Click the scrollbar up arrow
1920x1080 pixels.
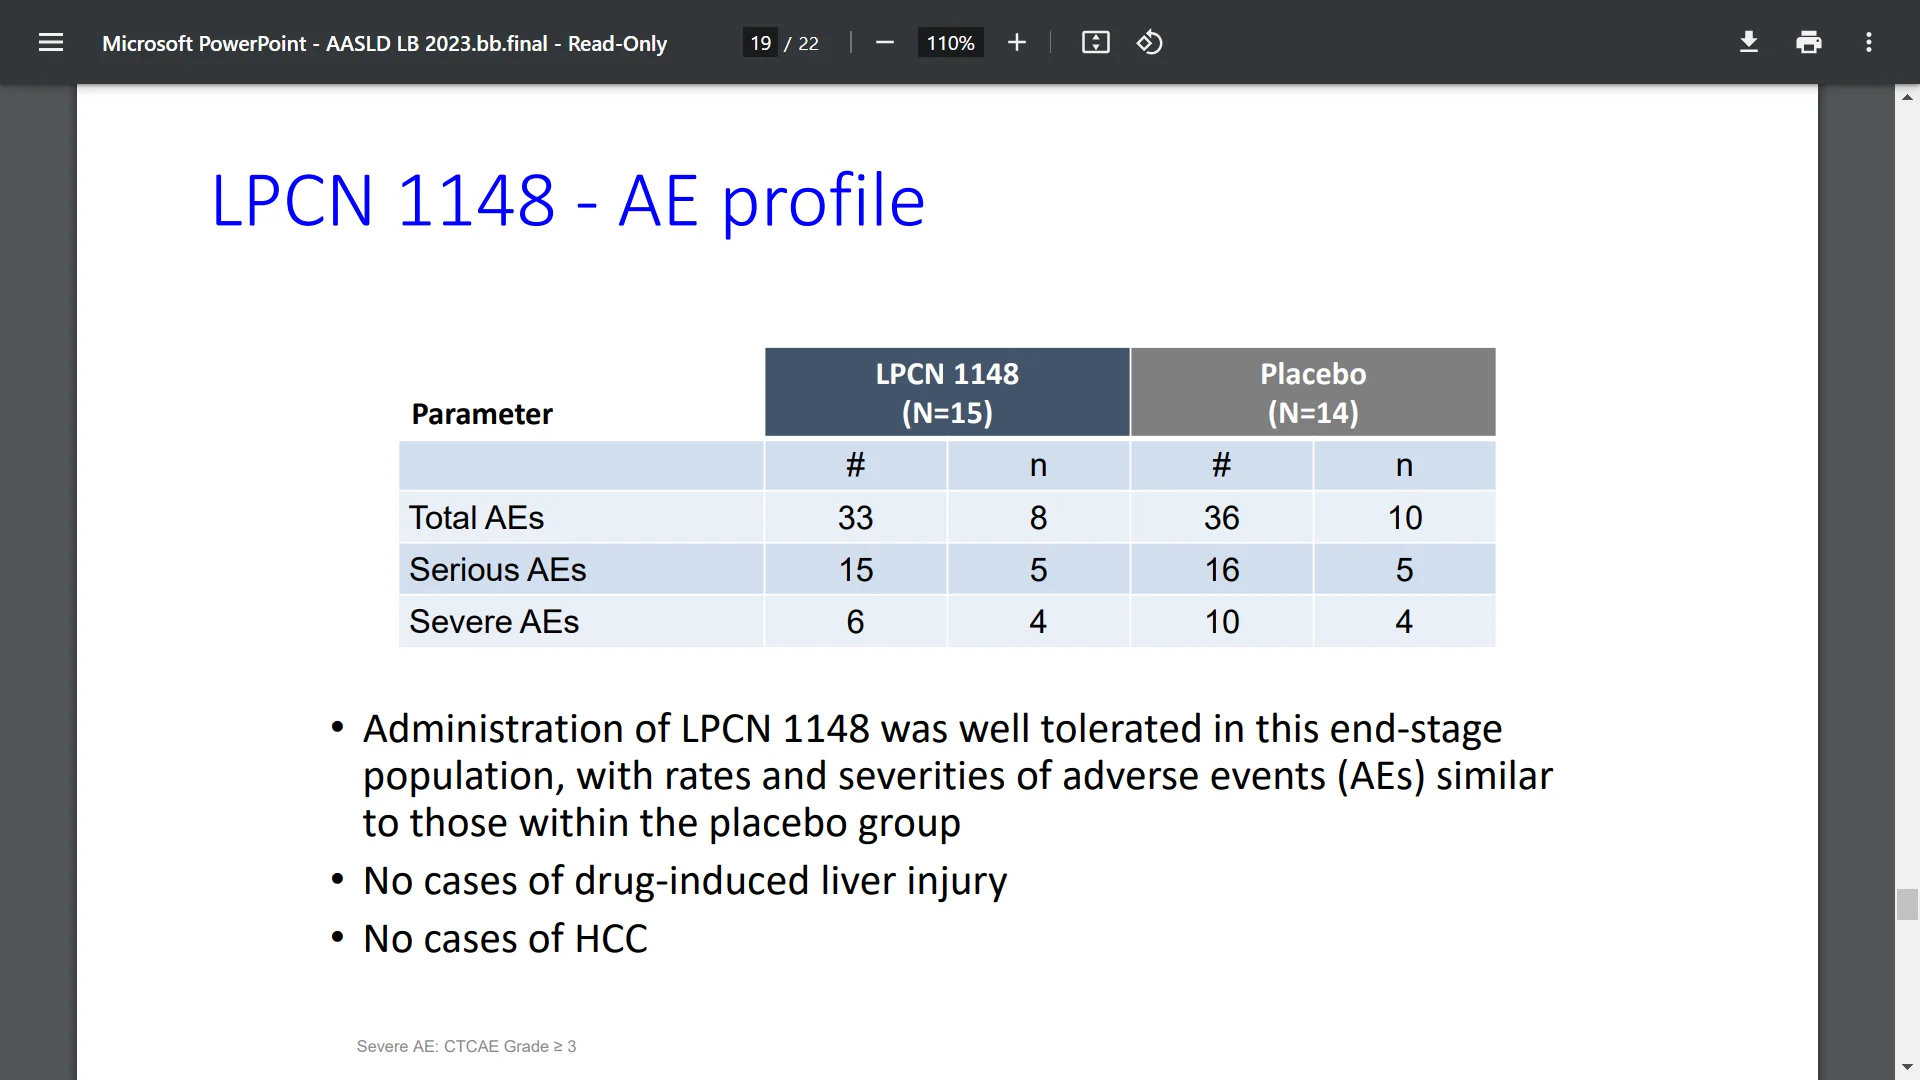coord(1907,96)
